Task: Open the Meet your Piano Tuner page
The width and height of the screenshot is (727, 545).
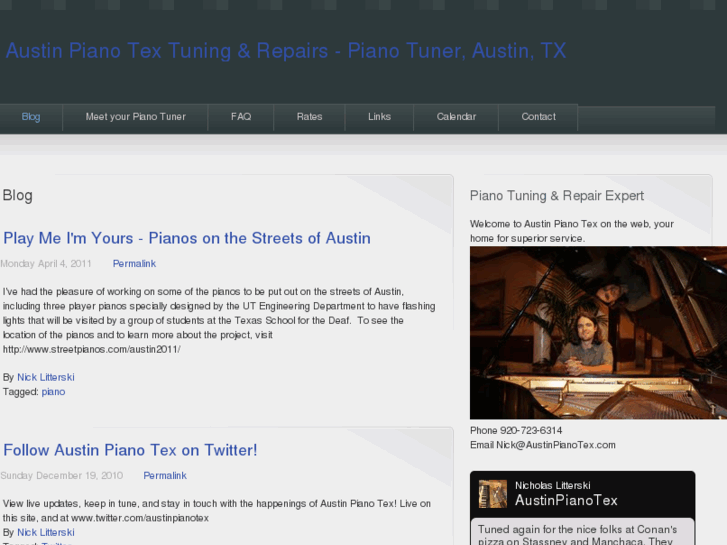Action: 135,117
